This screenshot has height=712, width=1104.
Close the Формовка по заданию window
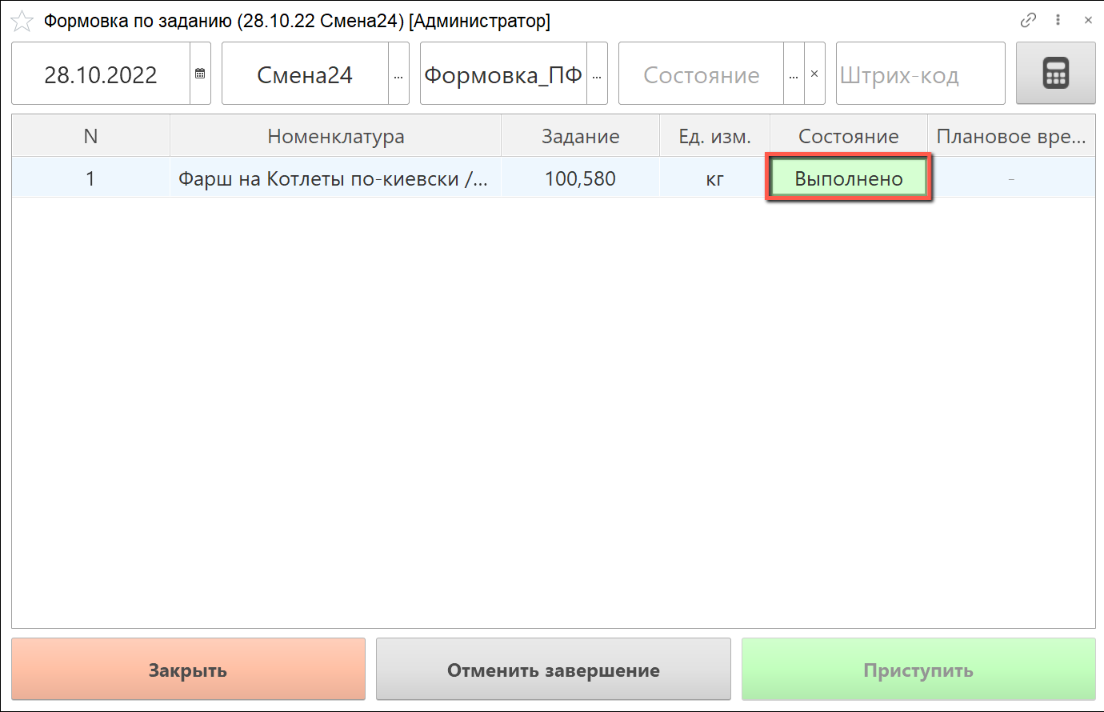click(x=1087, y=20)
